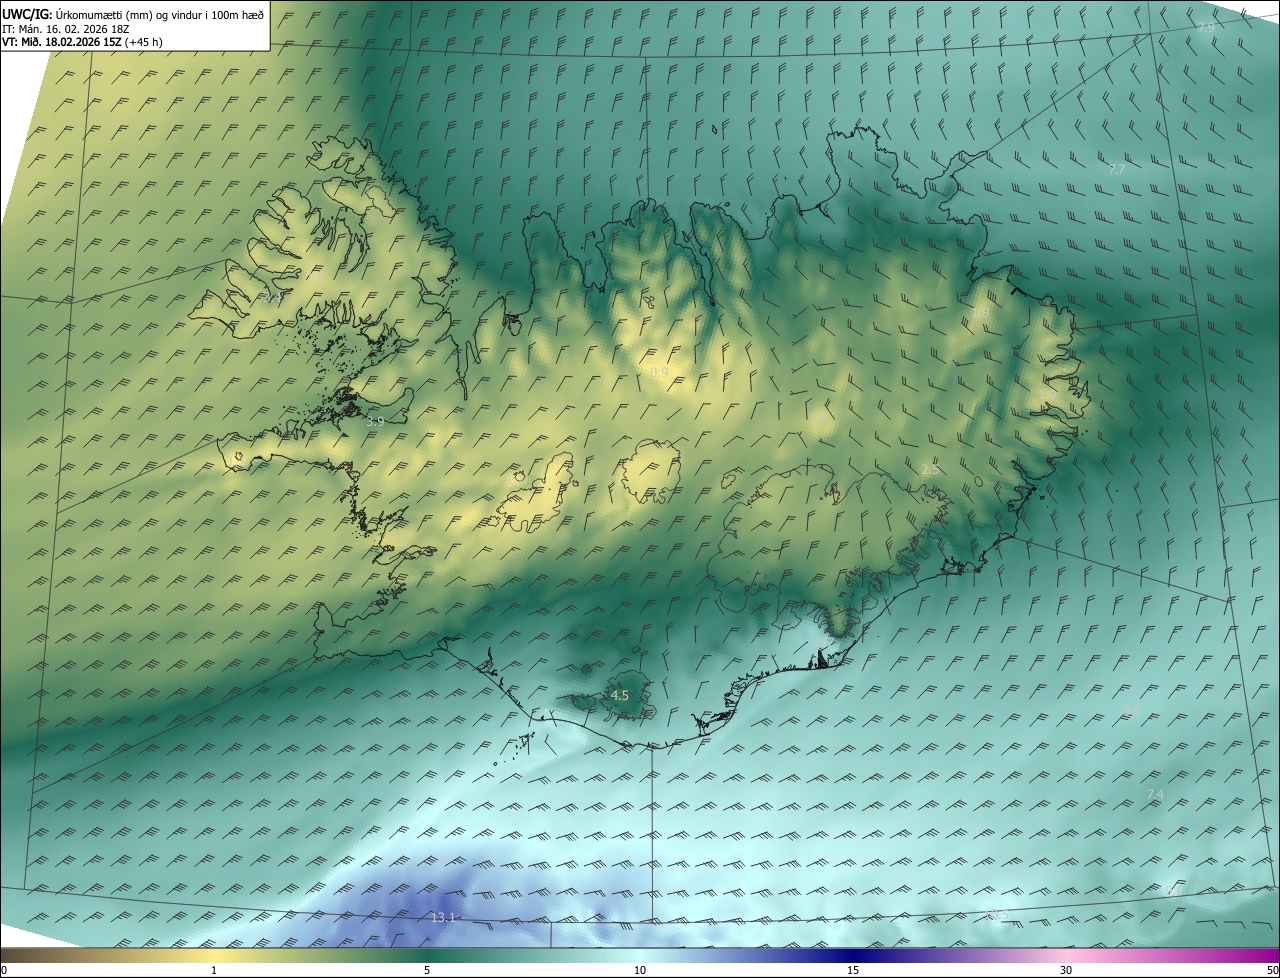The height and width of the screenshot is (978, 1280).
Task: Click the 5 tick label on the color scale
Action: point(427,970)
